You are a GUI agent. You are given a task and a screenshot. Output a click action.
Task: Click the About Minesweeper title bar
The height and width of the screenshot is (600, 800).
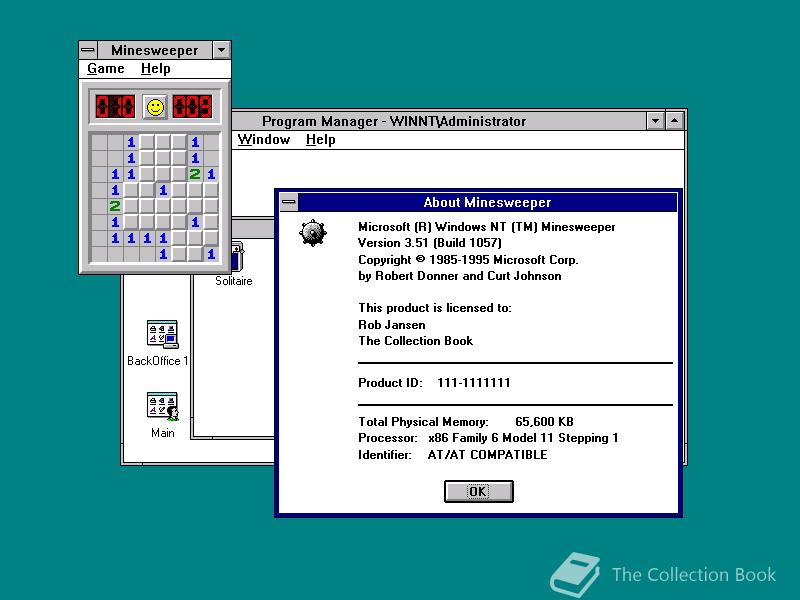pyautogui.click(x=487, y=202)
